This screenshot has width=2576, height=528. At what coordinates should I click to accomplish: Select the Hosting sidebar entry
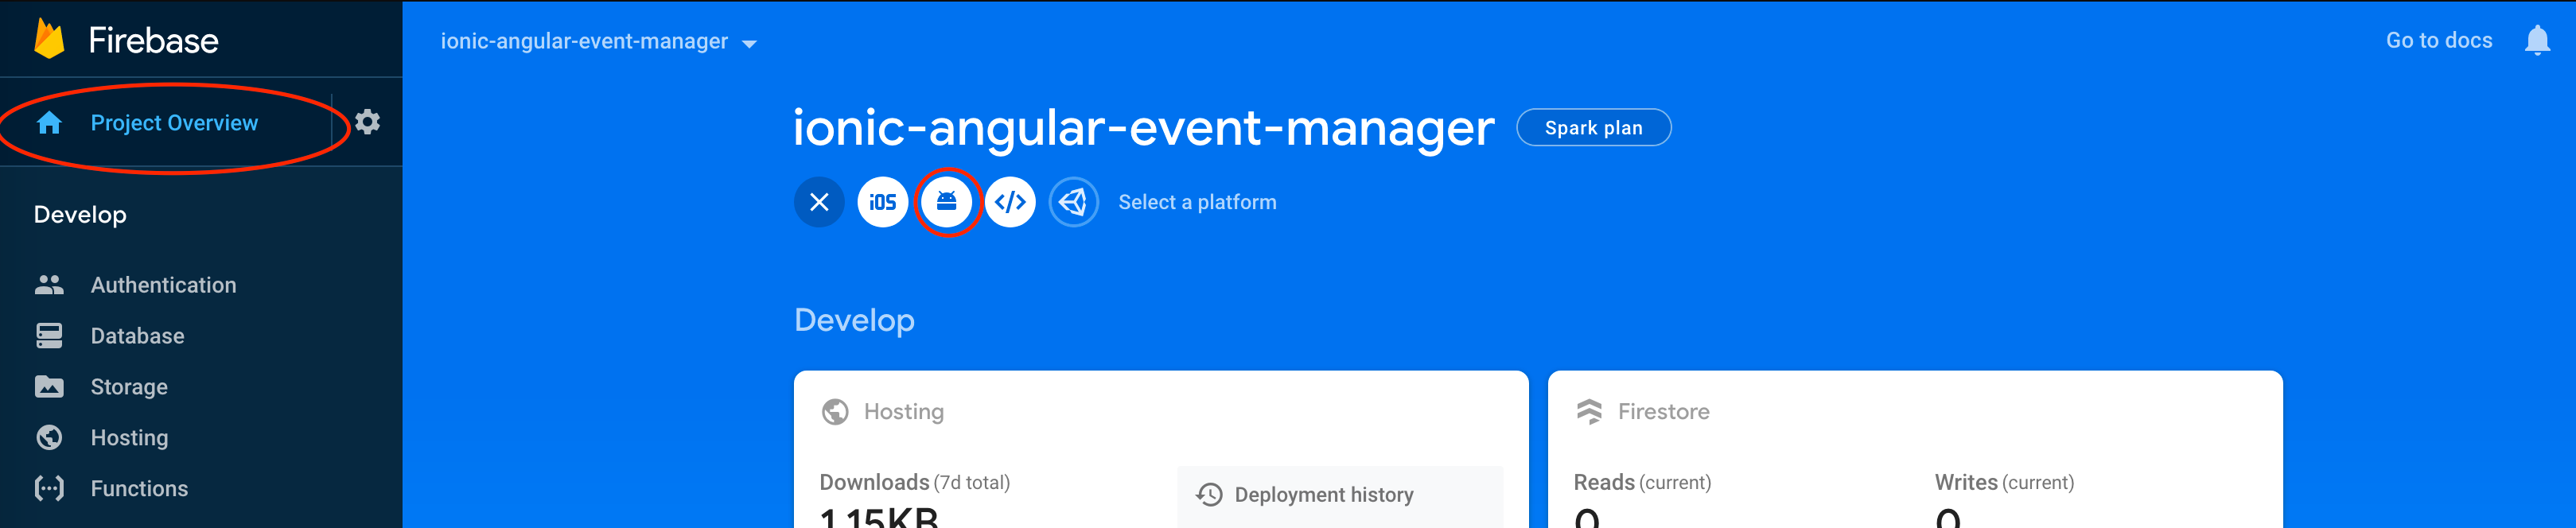click(130, 437)
